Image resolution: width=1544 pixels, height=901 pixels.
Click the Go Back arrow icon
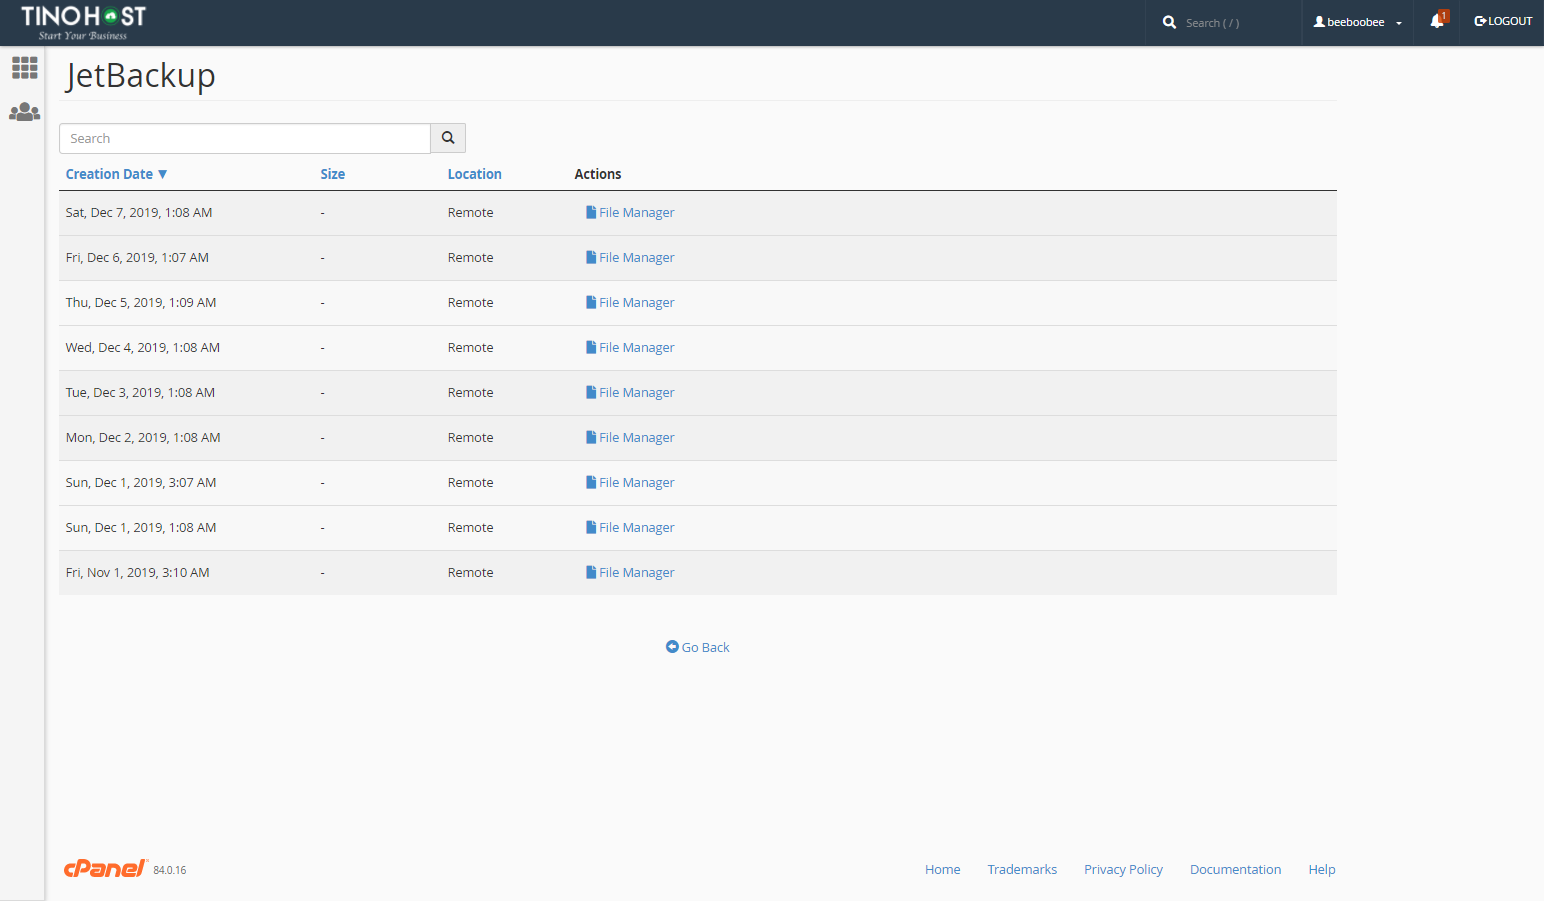(672, 647)
